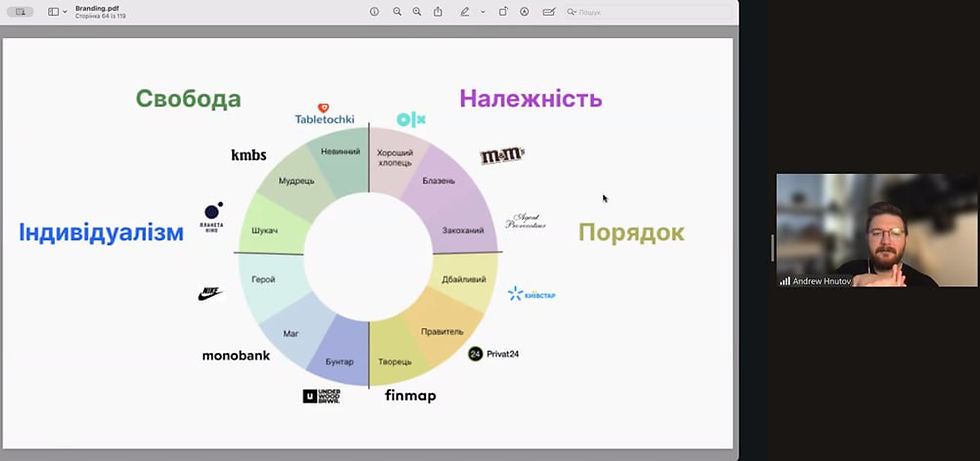Select Andrew Hnutov's video thumbnail
The height and width of the screenshot is (461, 980).
pyautogui.click(x=876, y=230)
